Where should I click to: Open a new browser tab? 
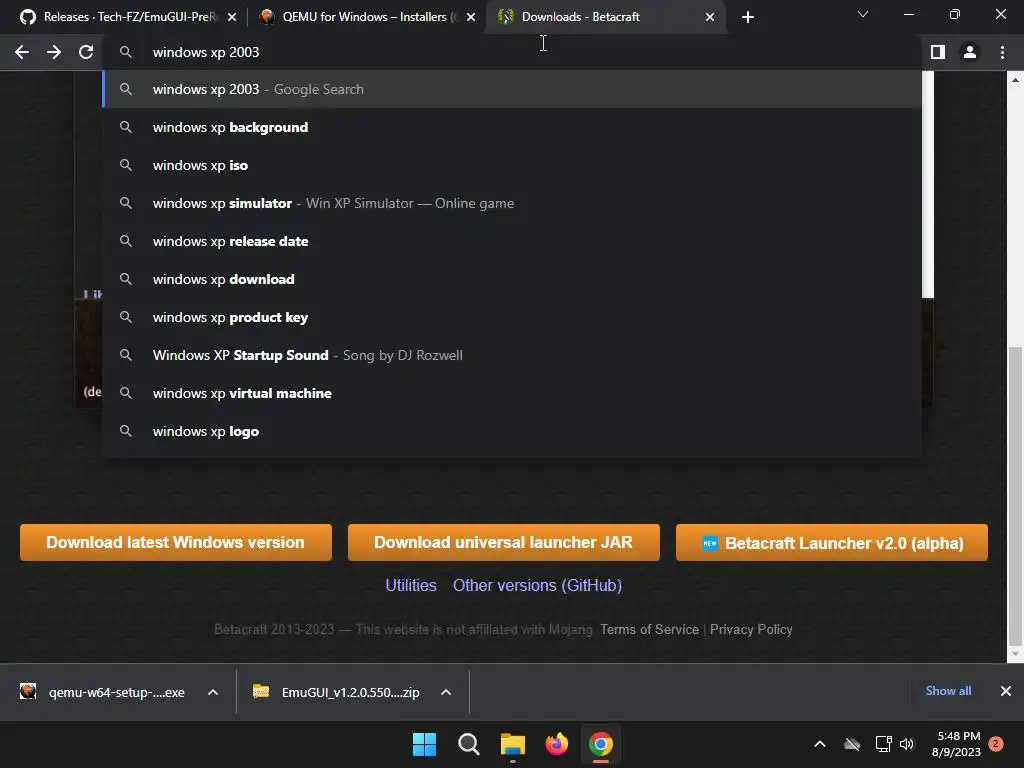pos(748,17)
